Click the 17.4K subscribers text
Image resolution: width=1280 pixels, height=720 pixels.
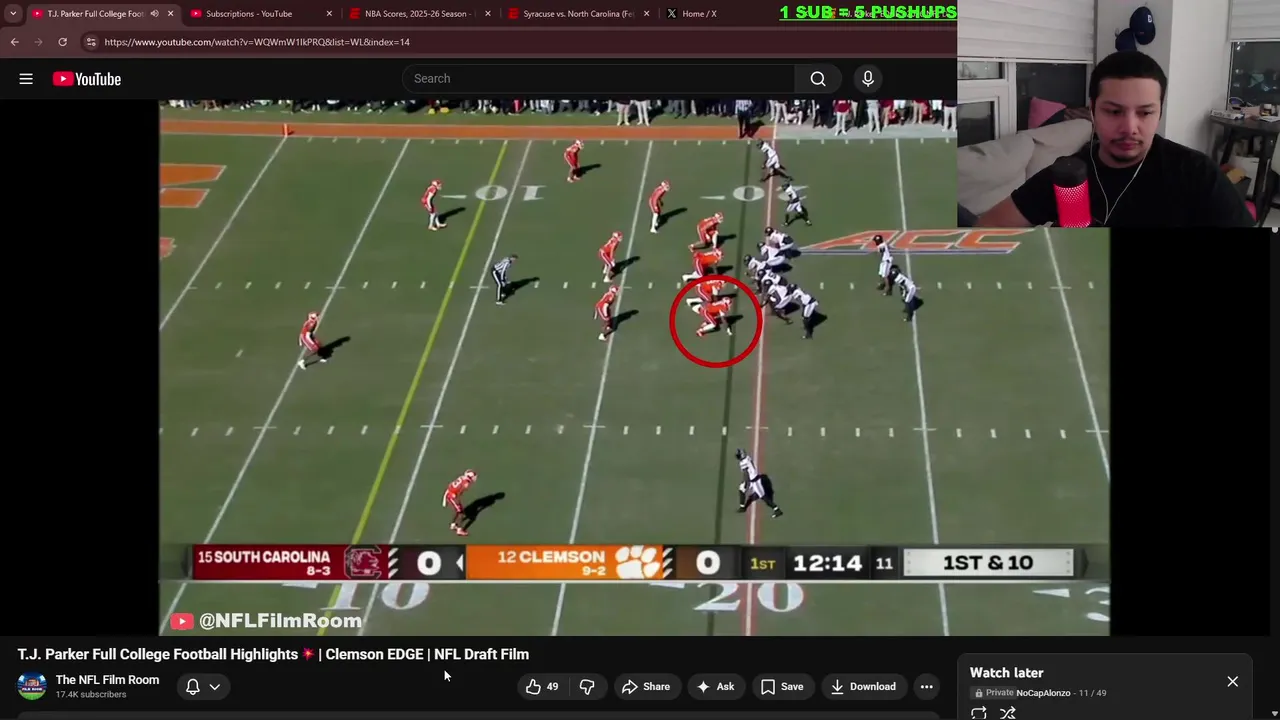91,695
